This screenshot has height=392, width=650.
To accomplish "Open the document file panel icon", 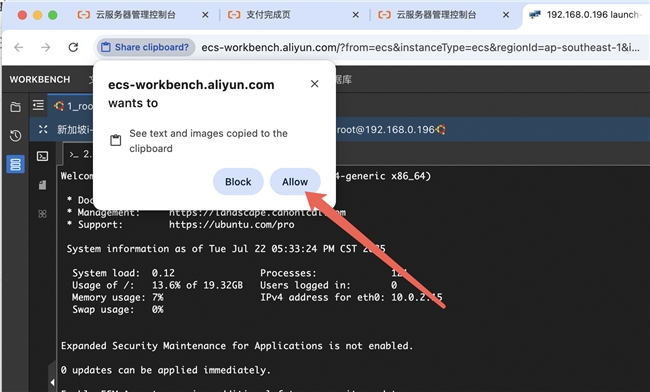I will pyautogui.click(x=42, y=185).
